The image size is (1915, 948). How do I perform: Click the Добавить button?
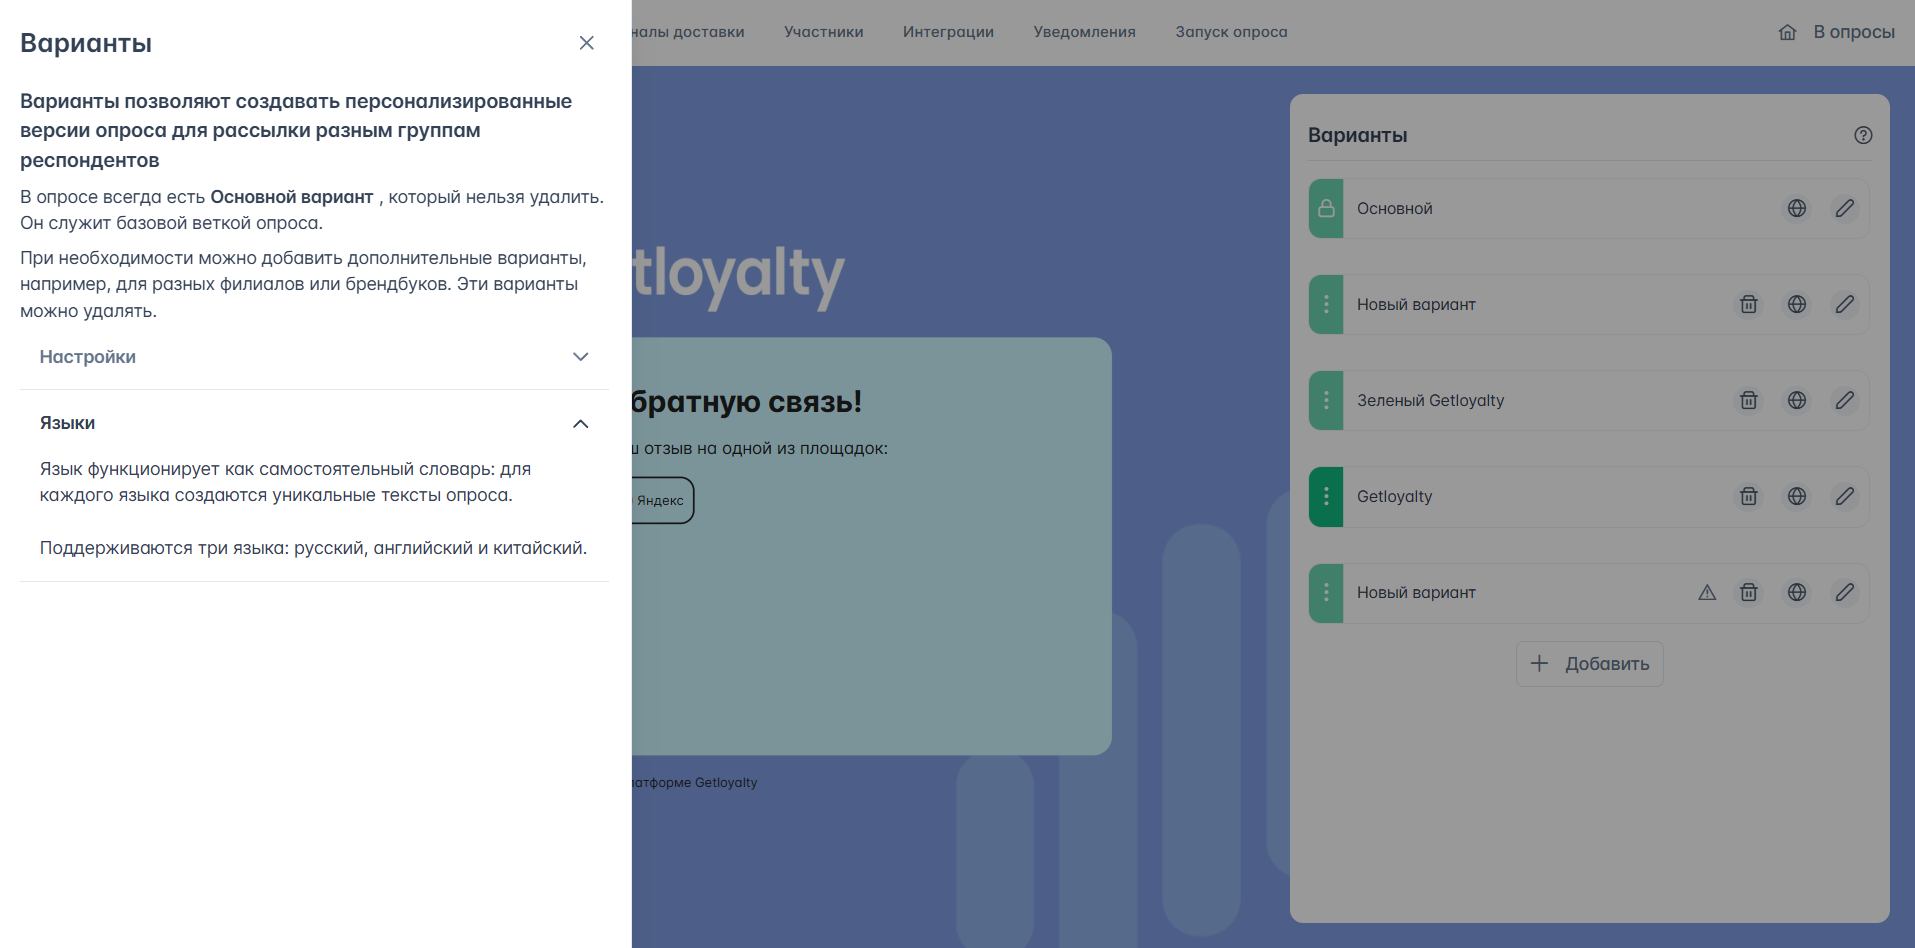point(1590,664)
